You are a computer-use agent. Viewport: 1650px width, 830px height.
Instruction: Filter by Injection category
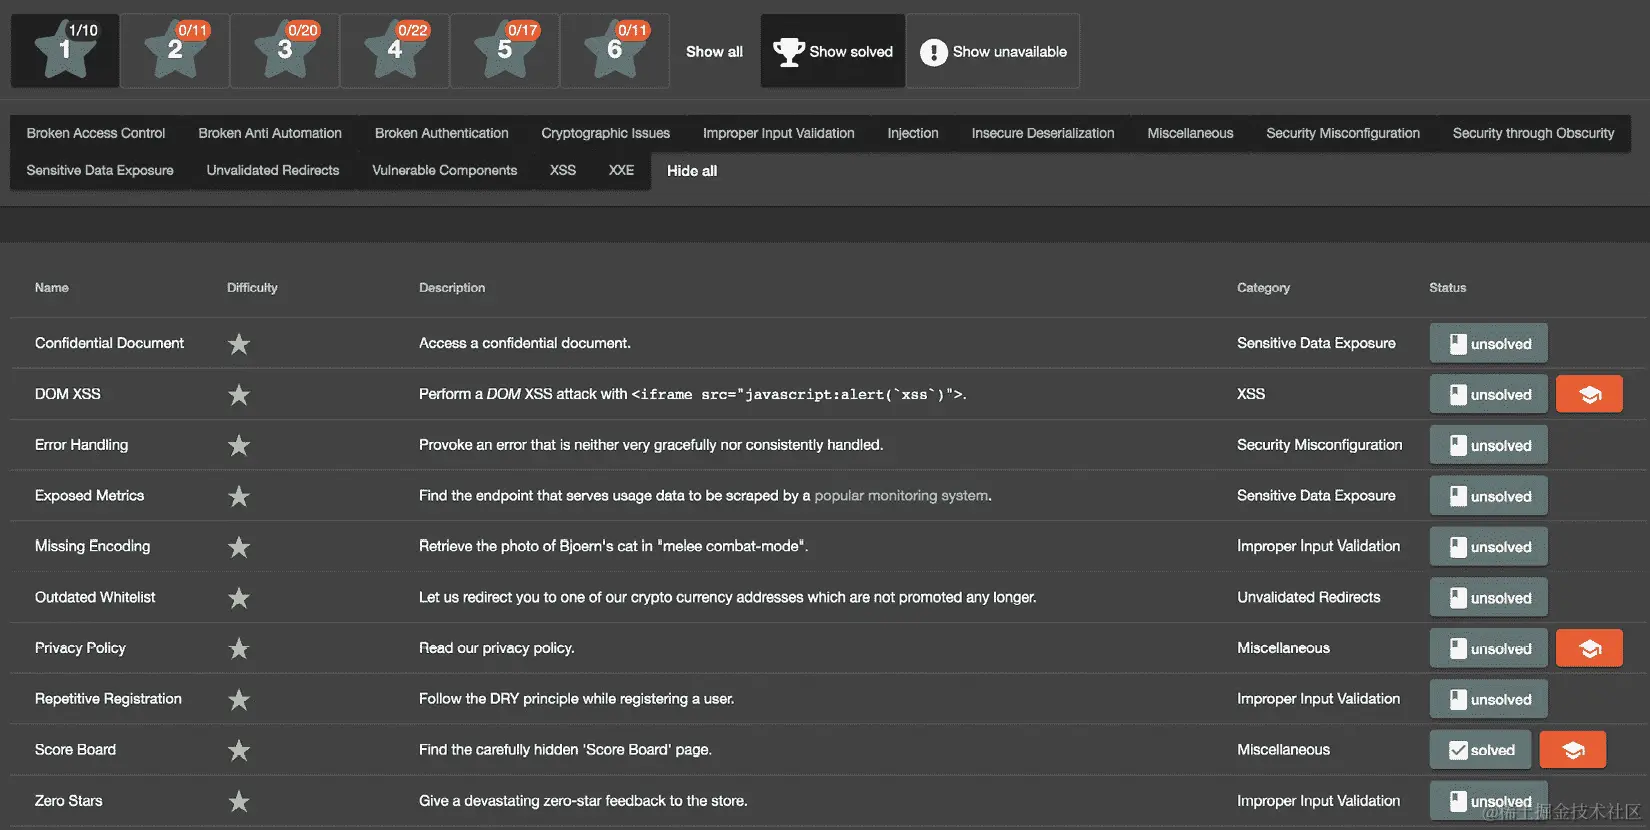pyautogui.click(x=913, y=133)
